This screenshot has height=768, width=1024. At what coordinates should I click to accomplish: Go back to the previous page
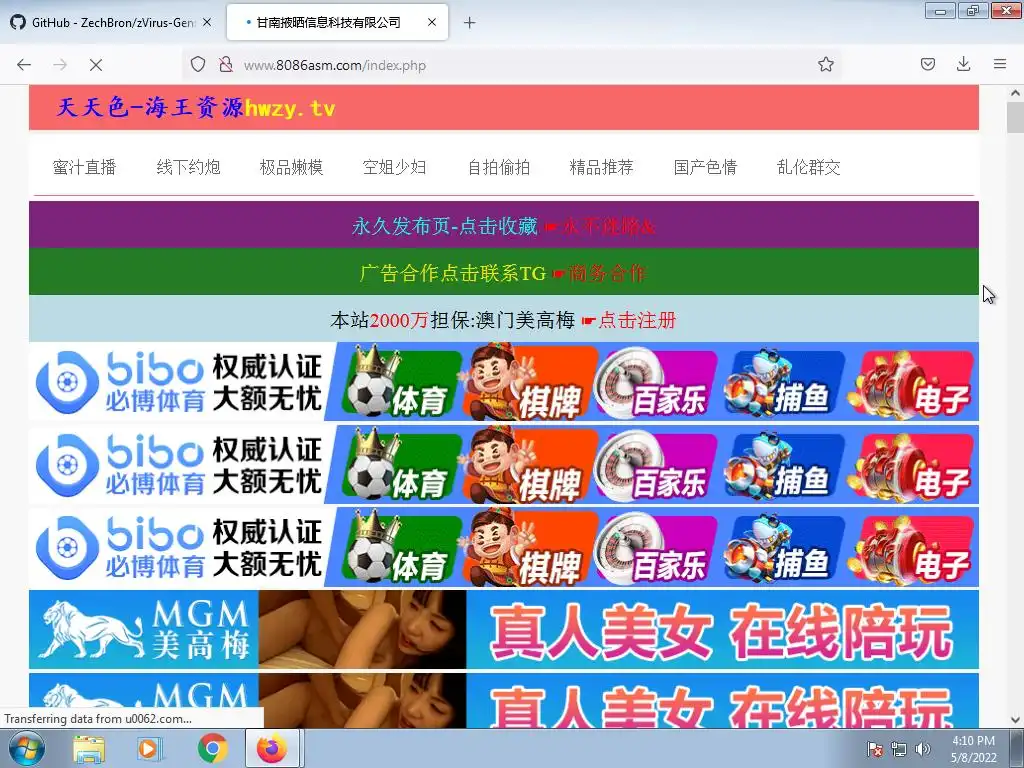pos(24,65)
